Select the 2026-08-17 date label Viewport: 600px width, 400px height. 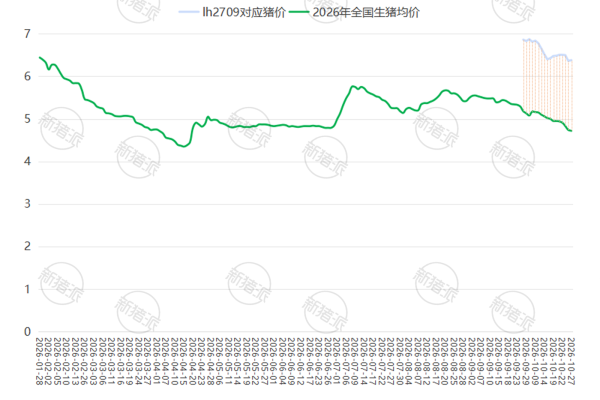coord(436,361)
